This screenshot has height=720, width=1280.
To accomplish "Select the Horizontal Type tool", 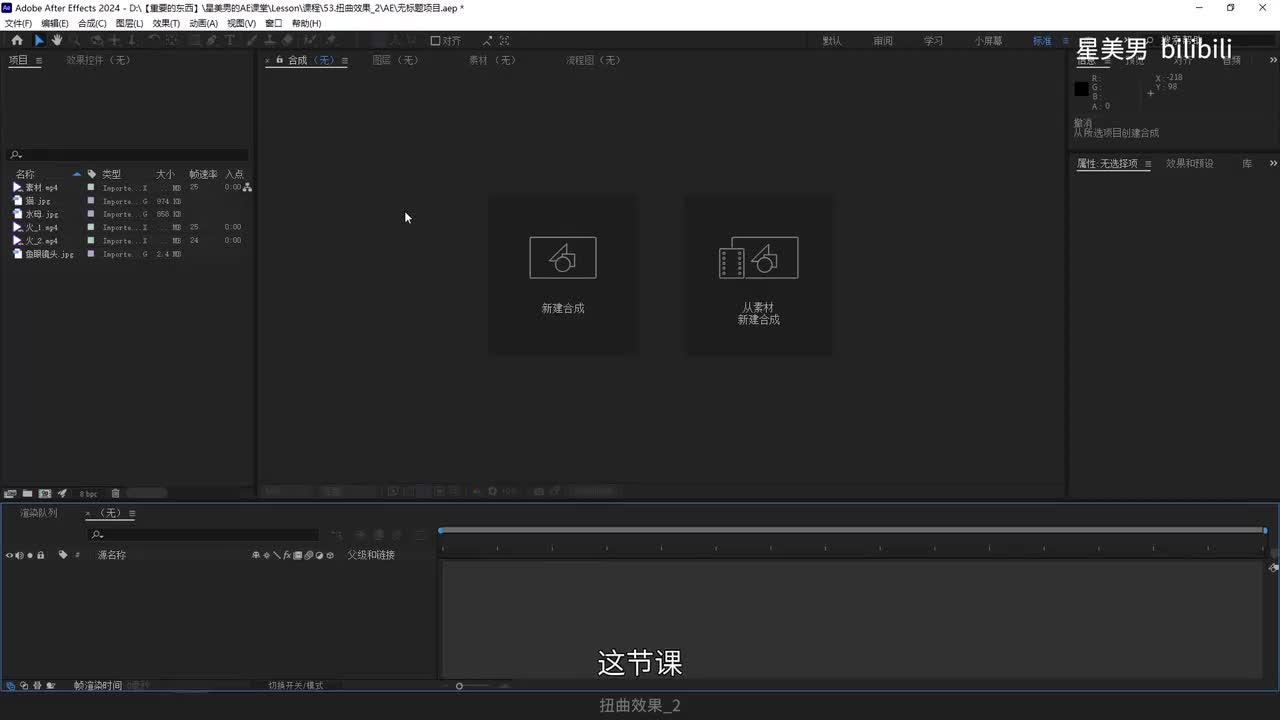I will tap(230, 40).
